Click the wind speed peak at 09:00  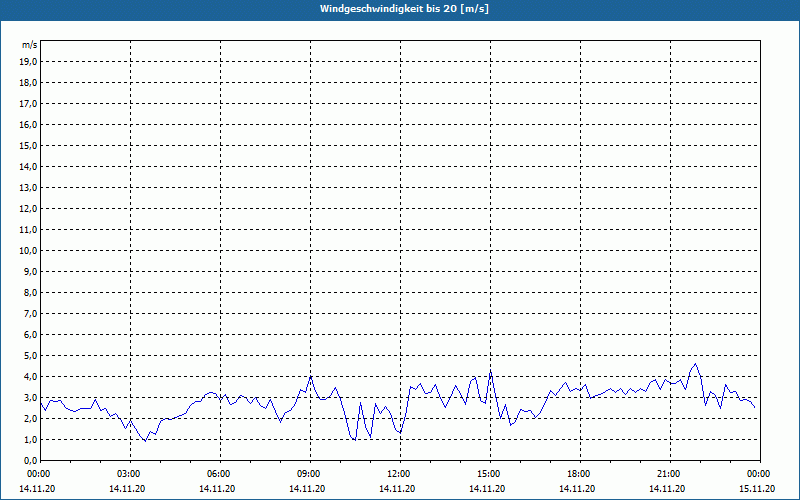pyautogui.click(x=311, y=377)
